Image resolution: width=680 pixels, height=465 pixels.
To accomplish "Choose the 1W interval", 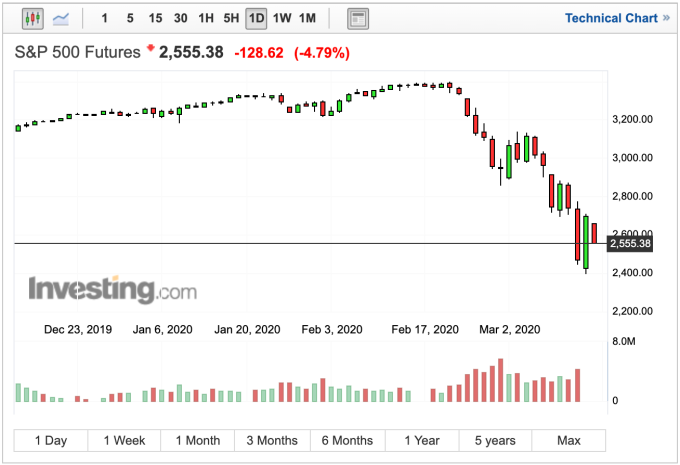I will click(282, 18).
